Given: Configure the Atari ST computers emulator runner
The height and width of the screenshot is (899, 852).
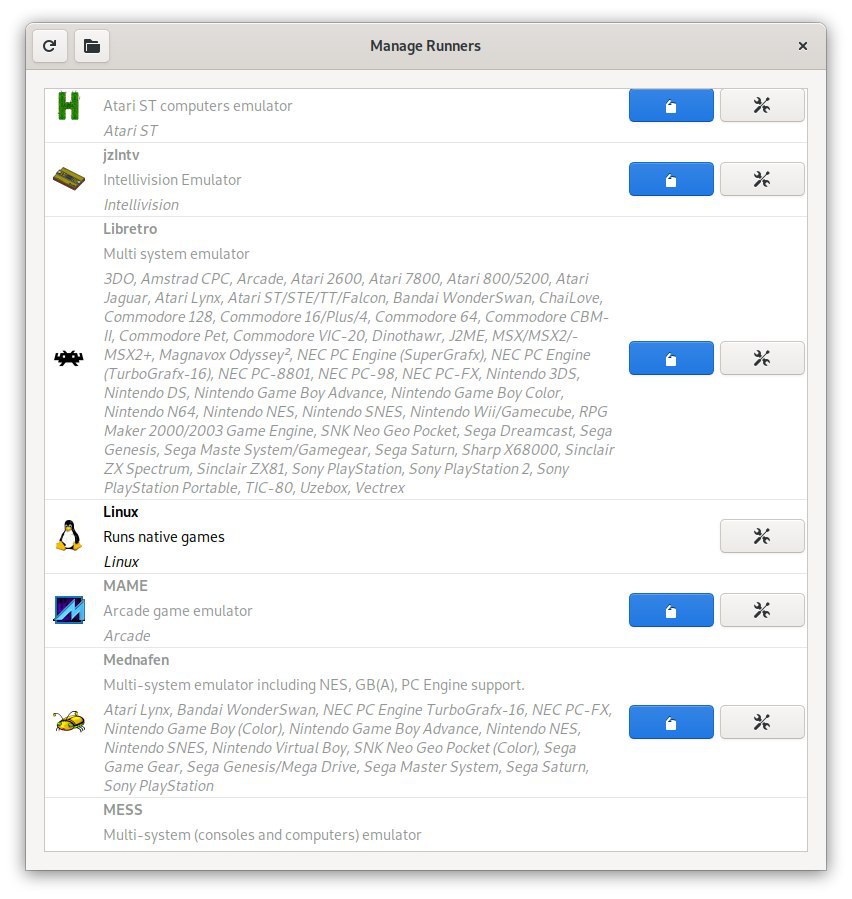Looking at the screenshot, I should click(762, 105).
